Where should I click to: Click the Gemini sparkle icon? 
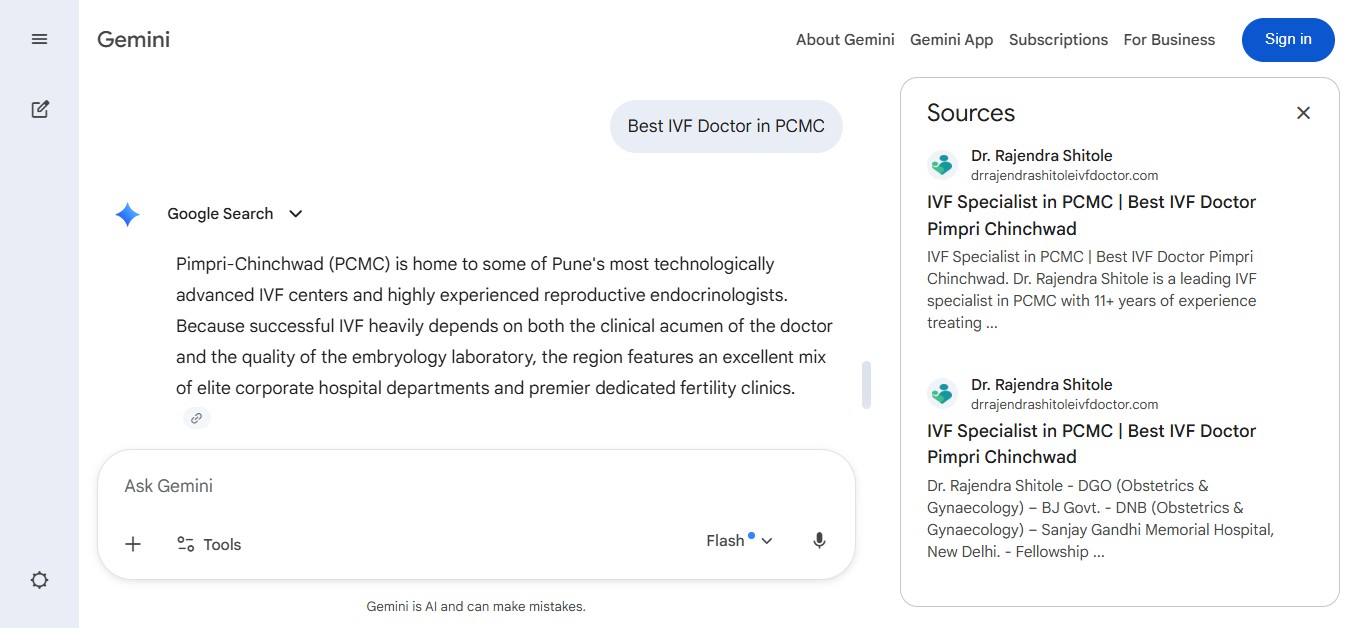(127, 214)
